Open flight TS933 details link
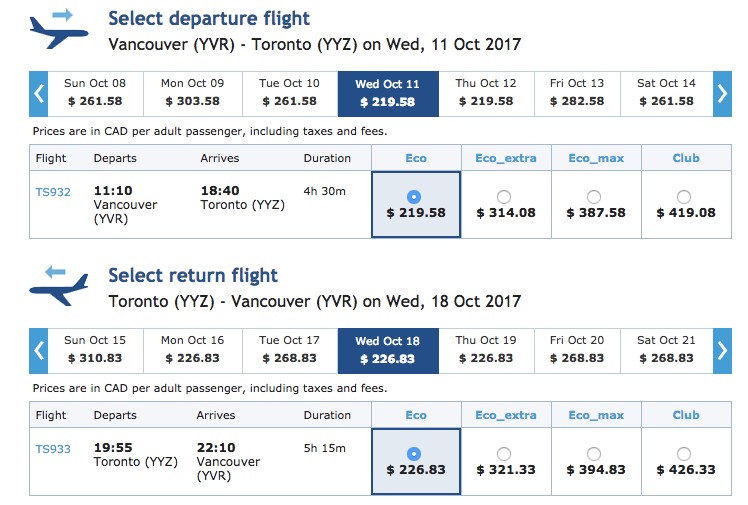Image resolution: width=748 pixels, height=505 pixels. 53,449
